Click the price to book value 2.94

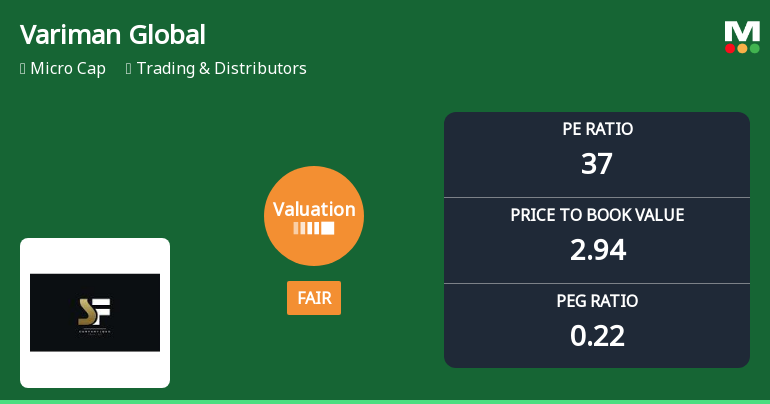[x=597, y=249]
